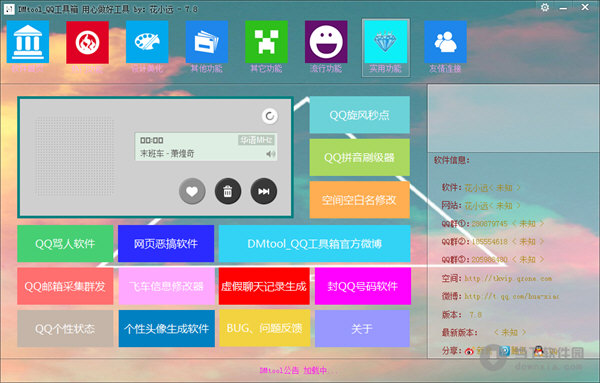Click the 华语MHz channel label
The height and width of the screenshot is (383, 600).
point(256,140)
